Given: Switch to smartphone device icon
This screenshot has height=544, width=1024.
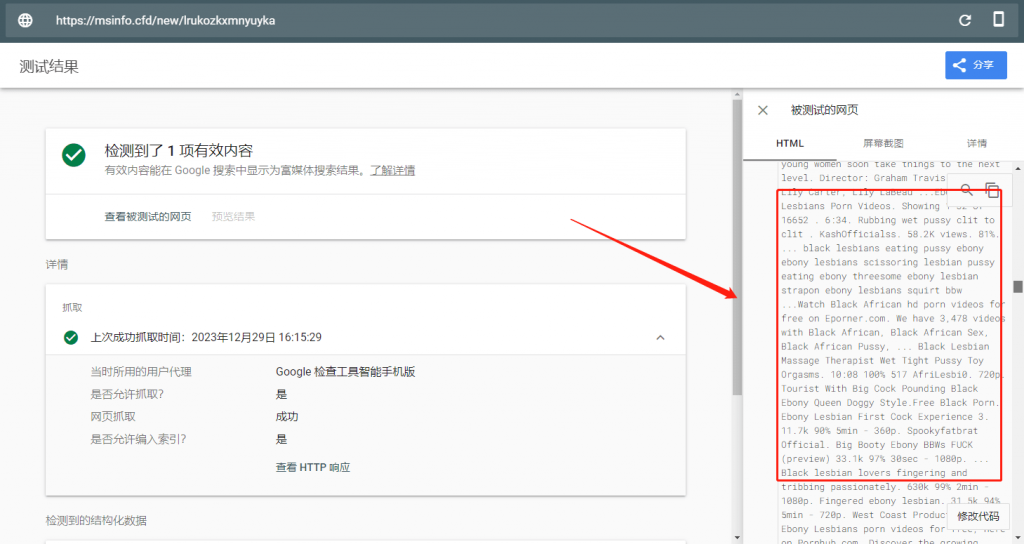Looking at the screenshot, I should 998,19.
